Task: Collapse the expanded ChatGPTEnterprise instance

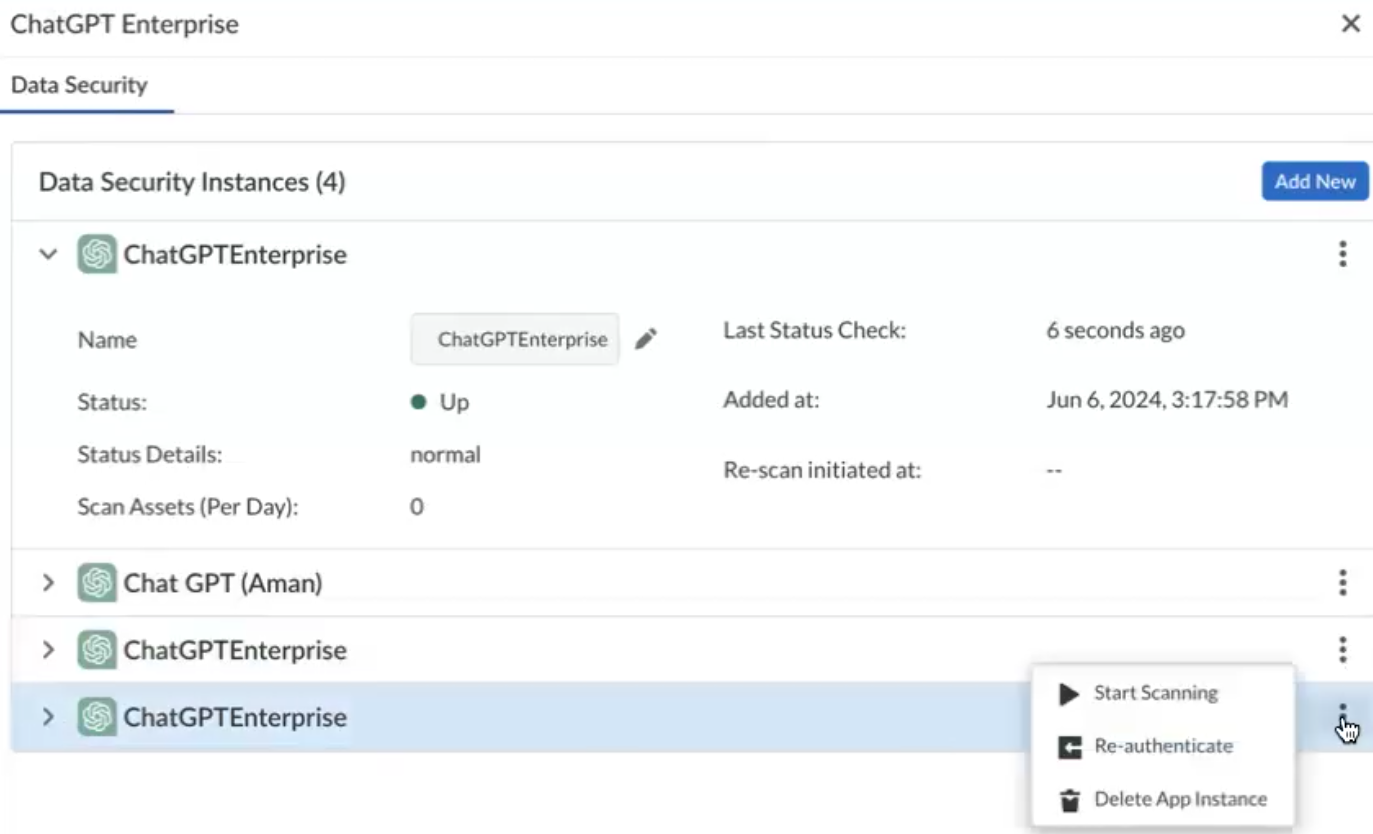Action: 47,254
